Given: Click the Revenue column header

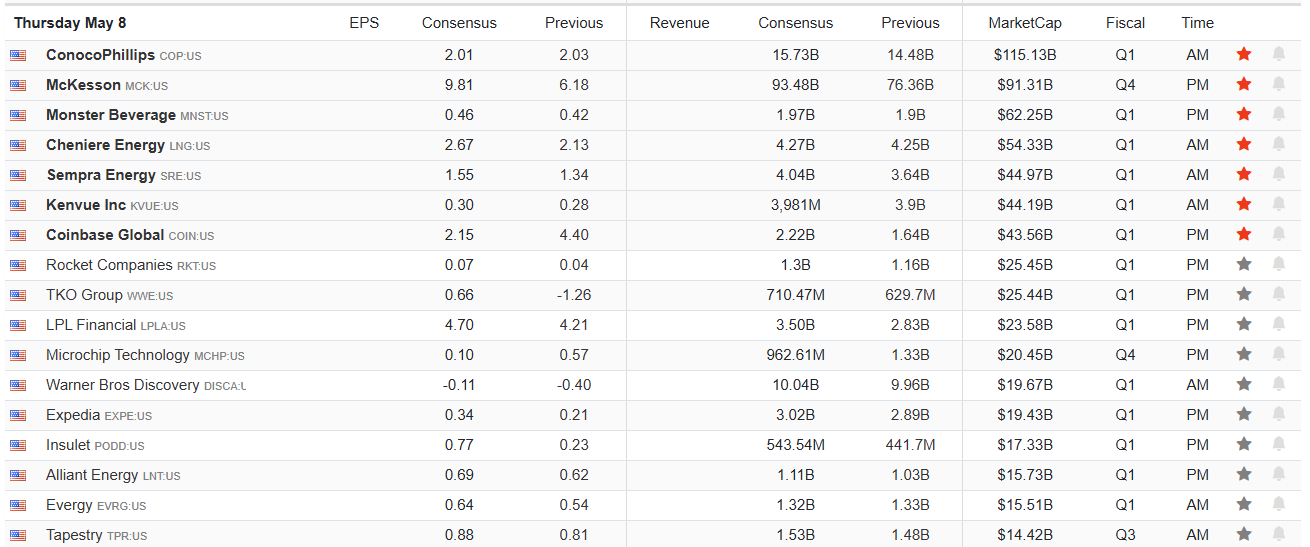Looking at the screenshot, I should [680, 23].
